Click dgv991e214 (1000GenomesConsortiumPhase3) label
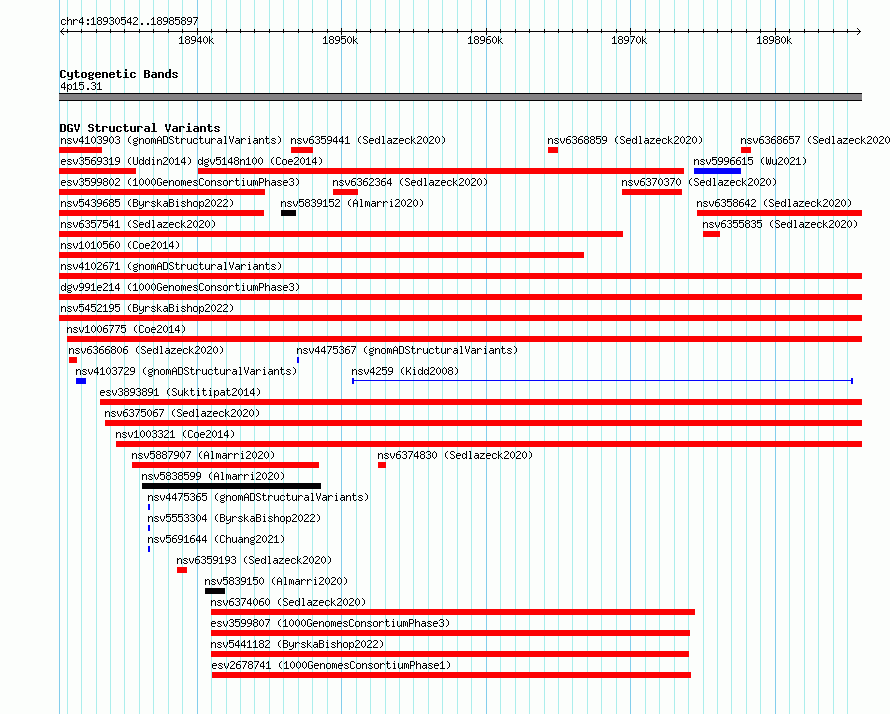Viewport: 890px width, 714px height. tap(180, 287)
